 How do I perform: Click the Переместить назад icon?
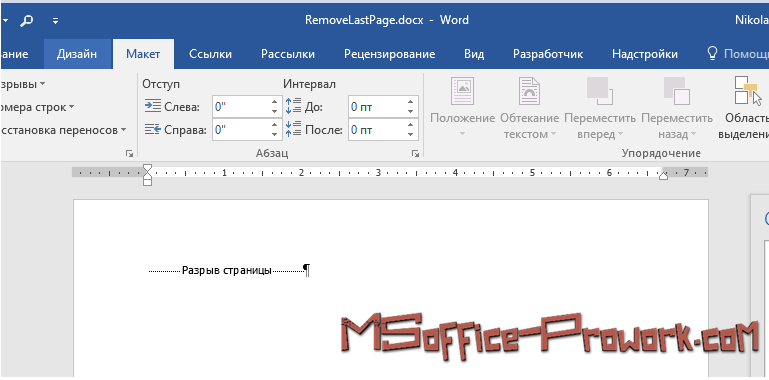point(677,91)
